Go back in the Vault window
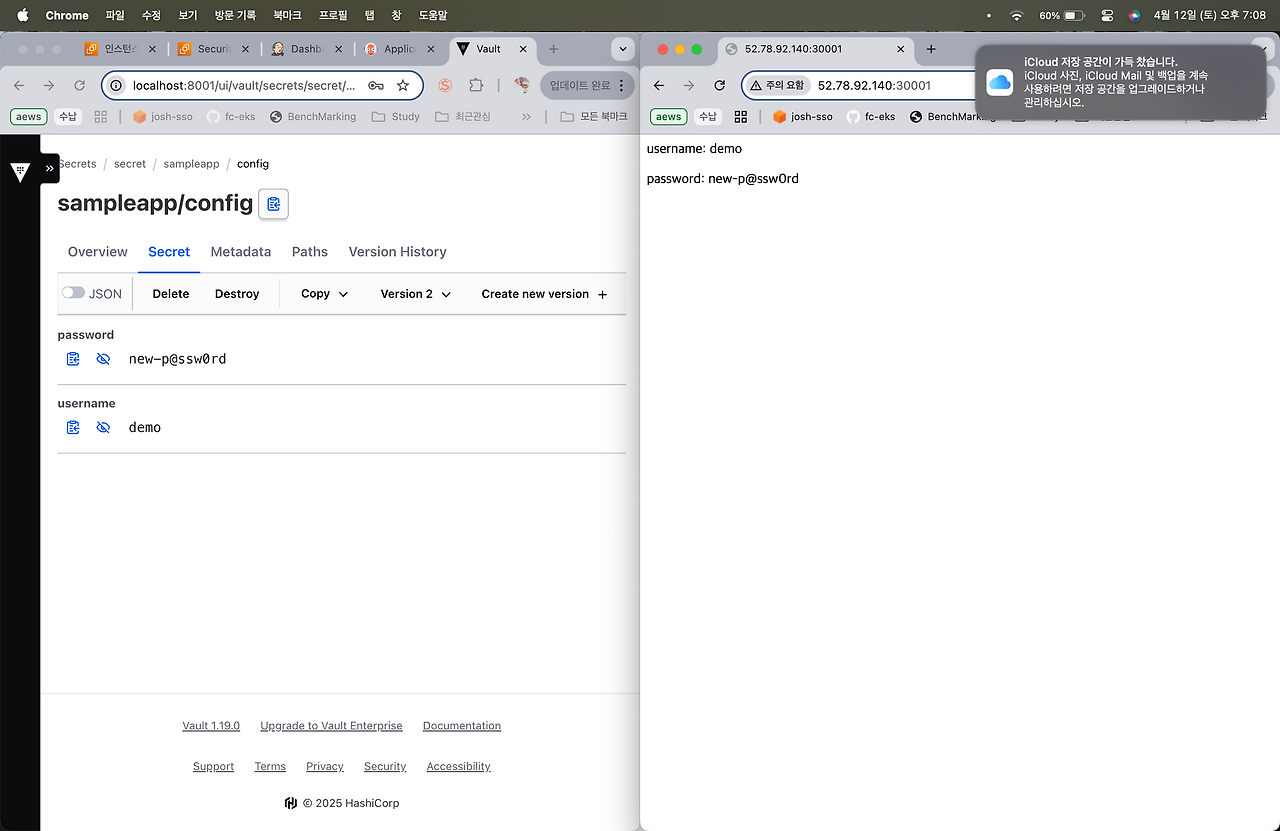Viewport: 1280px width, 831px height. [x=19, y=86]
